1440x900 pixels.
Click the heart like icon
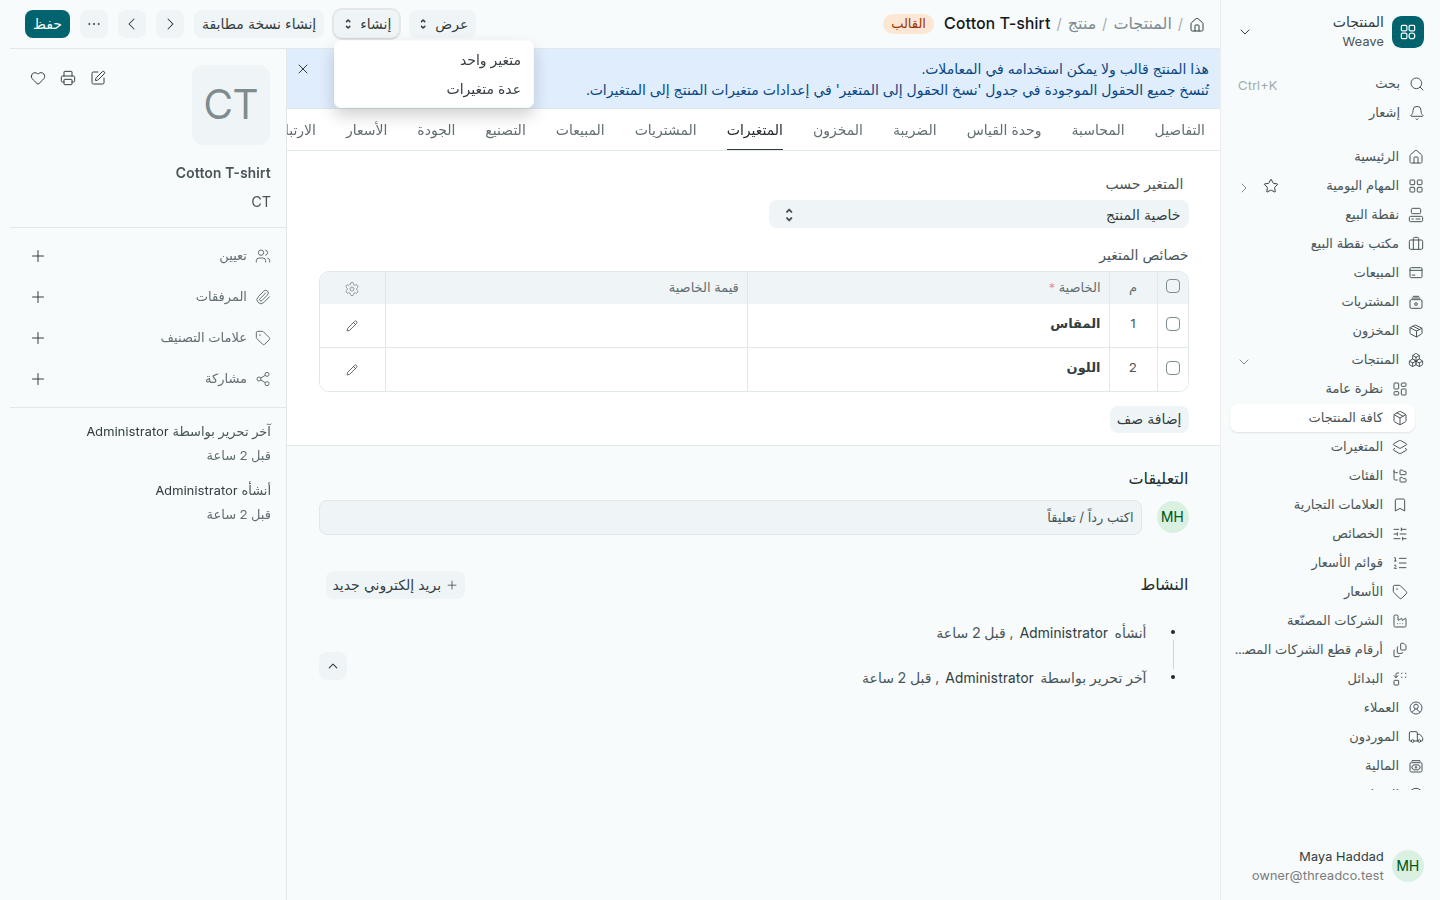pyautogui.click(x=38, y=78)
